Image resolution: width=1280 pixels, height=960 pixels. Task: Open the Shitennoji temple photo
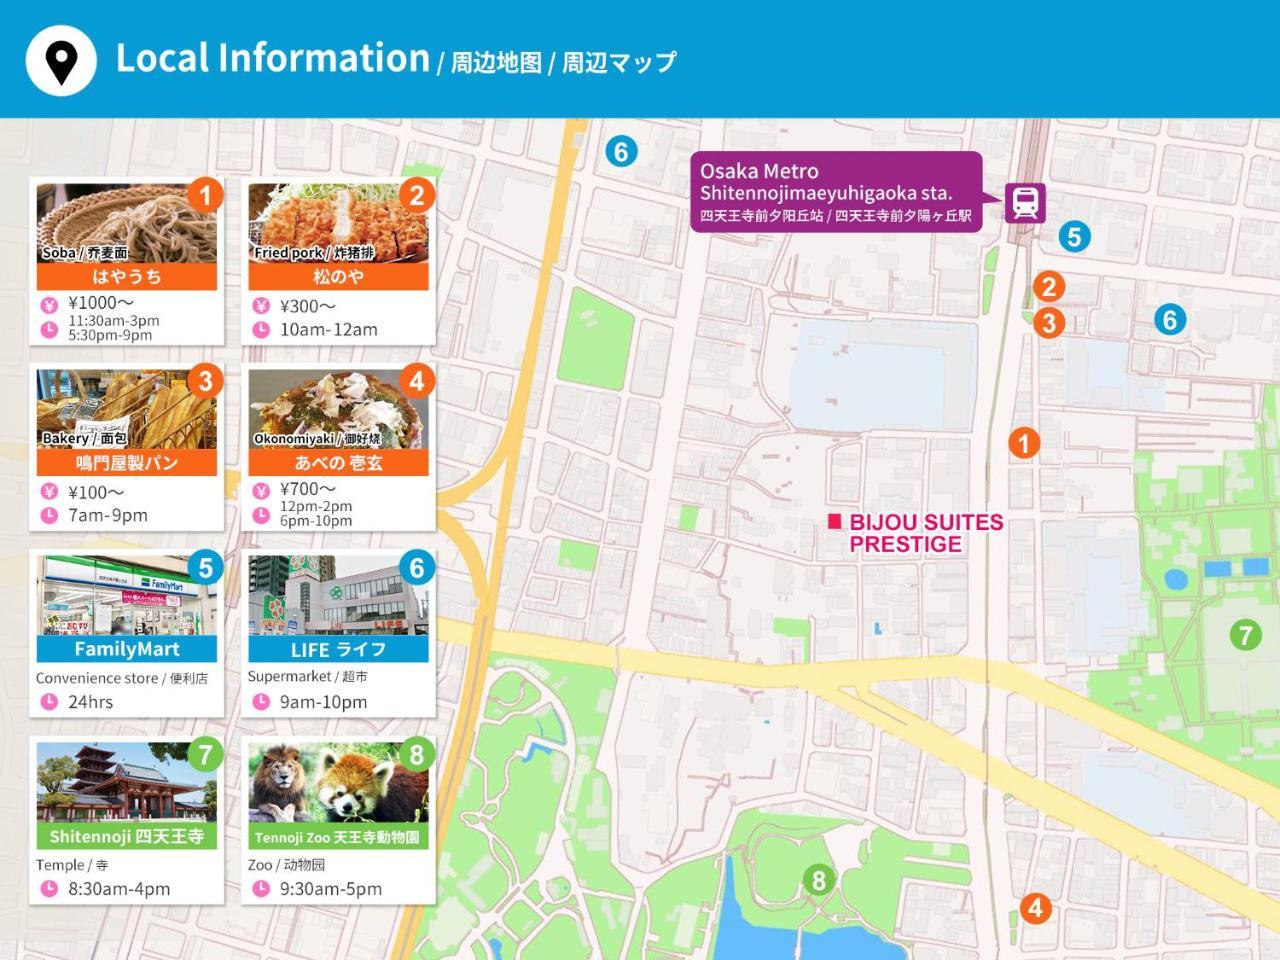click(x=127, y=783)
